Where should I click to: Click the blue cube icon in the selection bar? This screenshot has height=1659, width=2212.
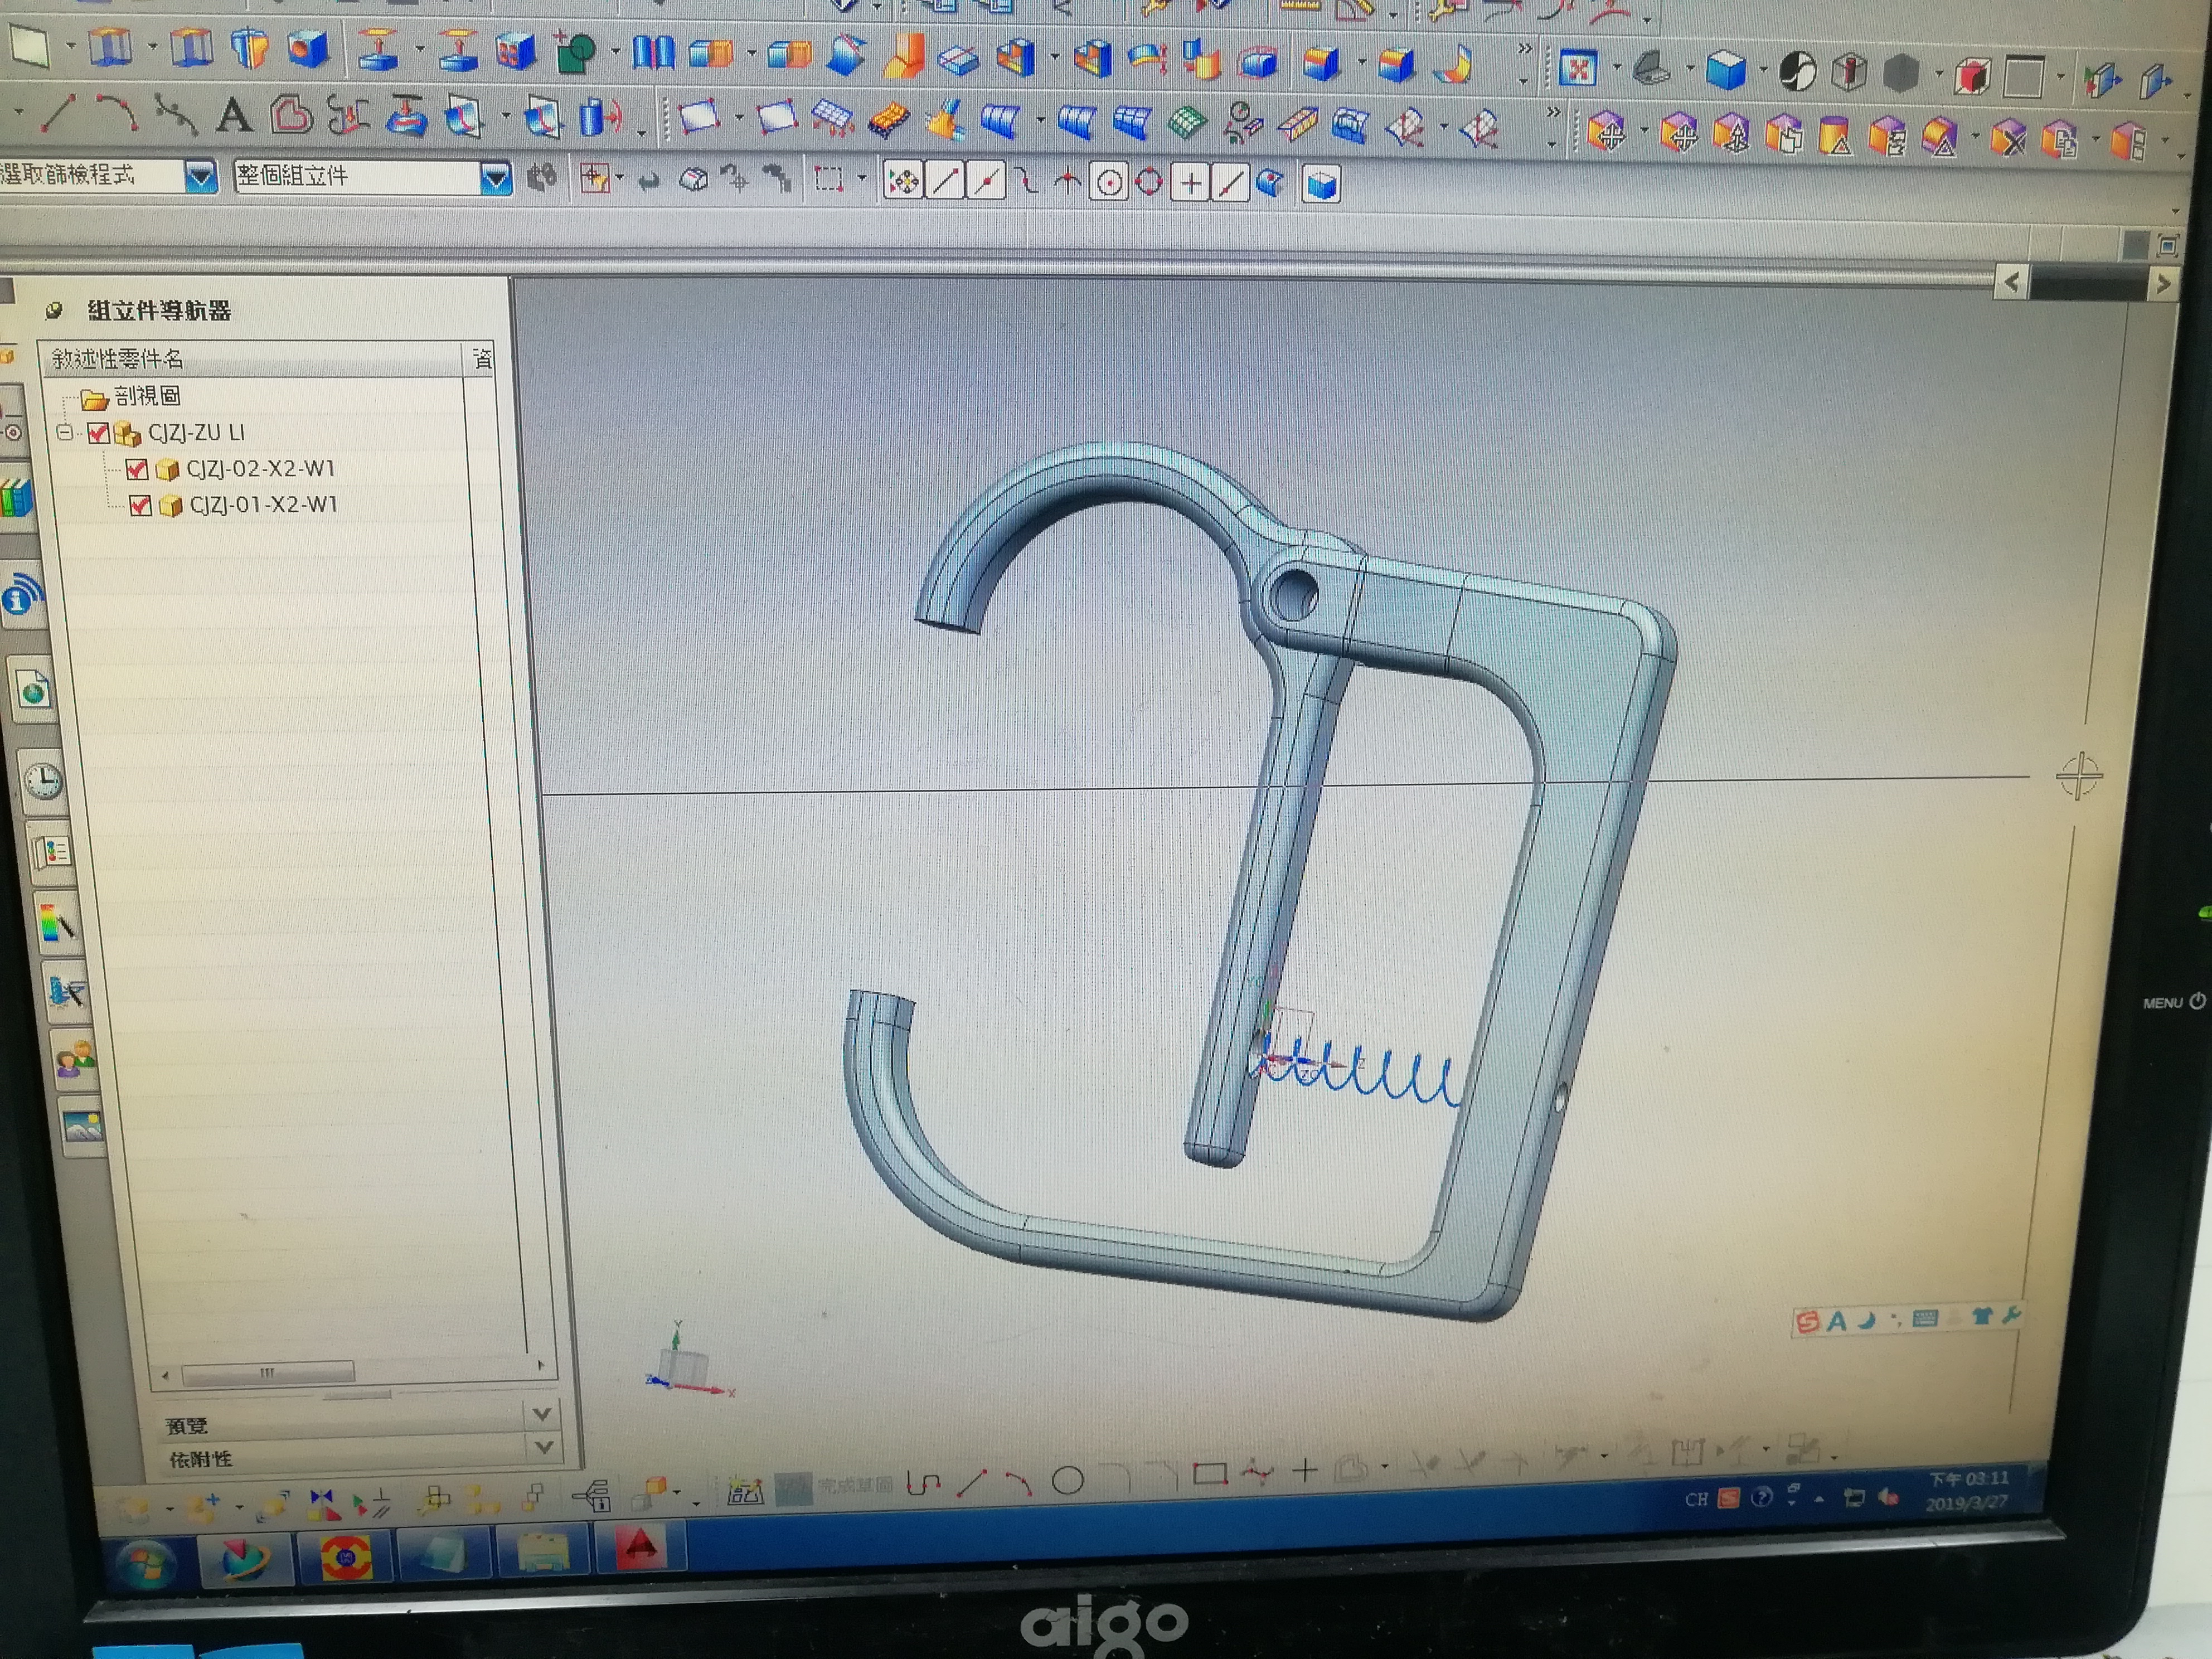1321,185
